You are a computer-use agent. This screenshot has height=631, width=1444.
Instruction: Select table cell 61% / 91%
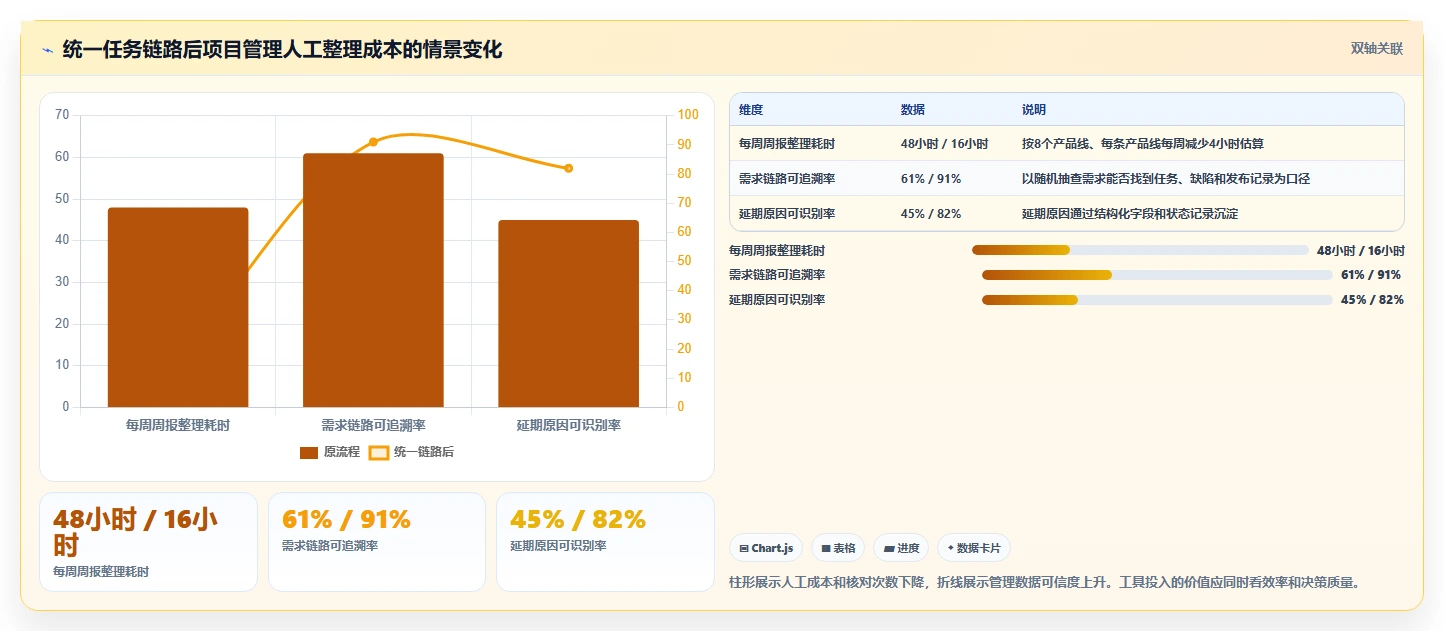[x=931, y=179]
